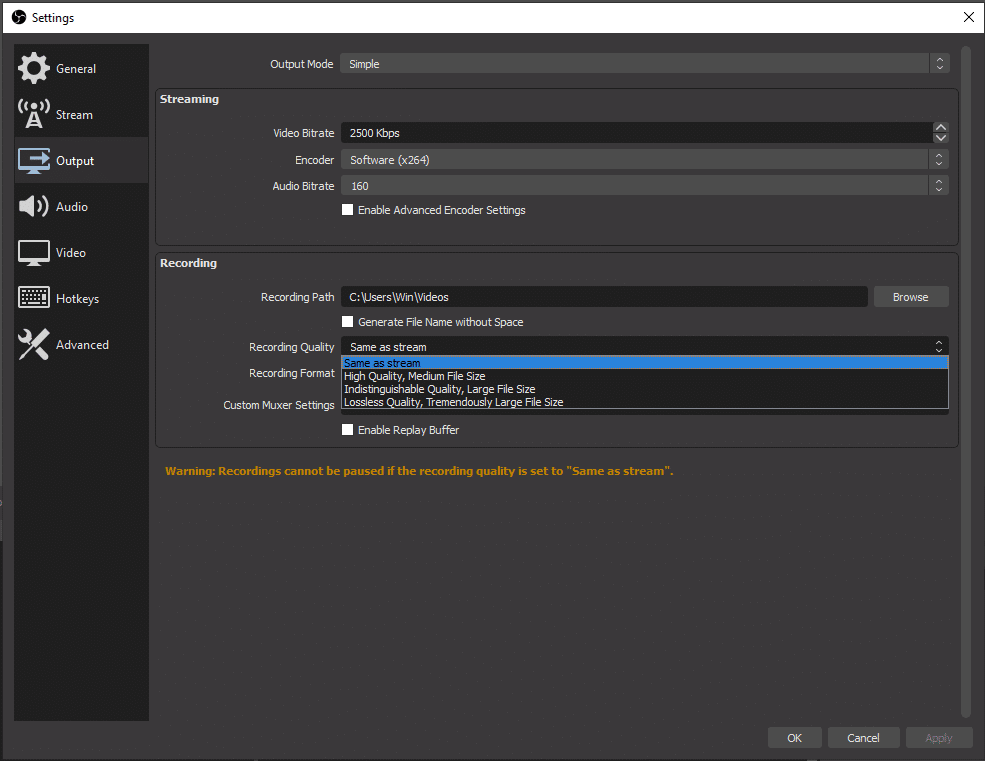Open the Encoder dropdown
The image size is (985, 761).
point(645,160)
